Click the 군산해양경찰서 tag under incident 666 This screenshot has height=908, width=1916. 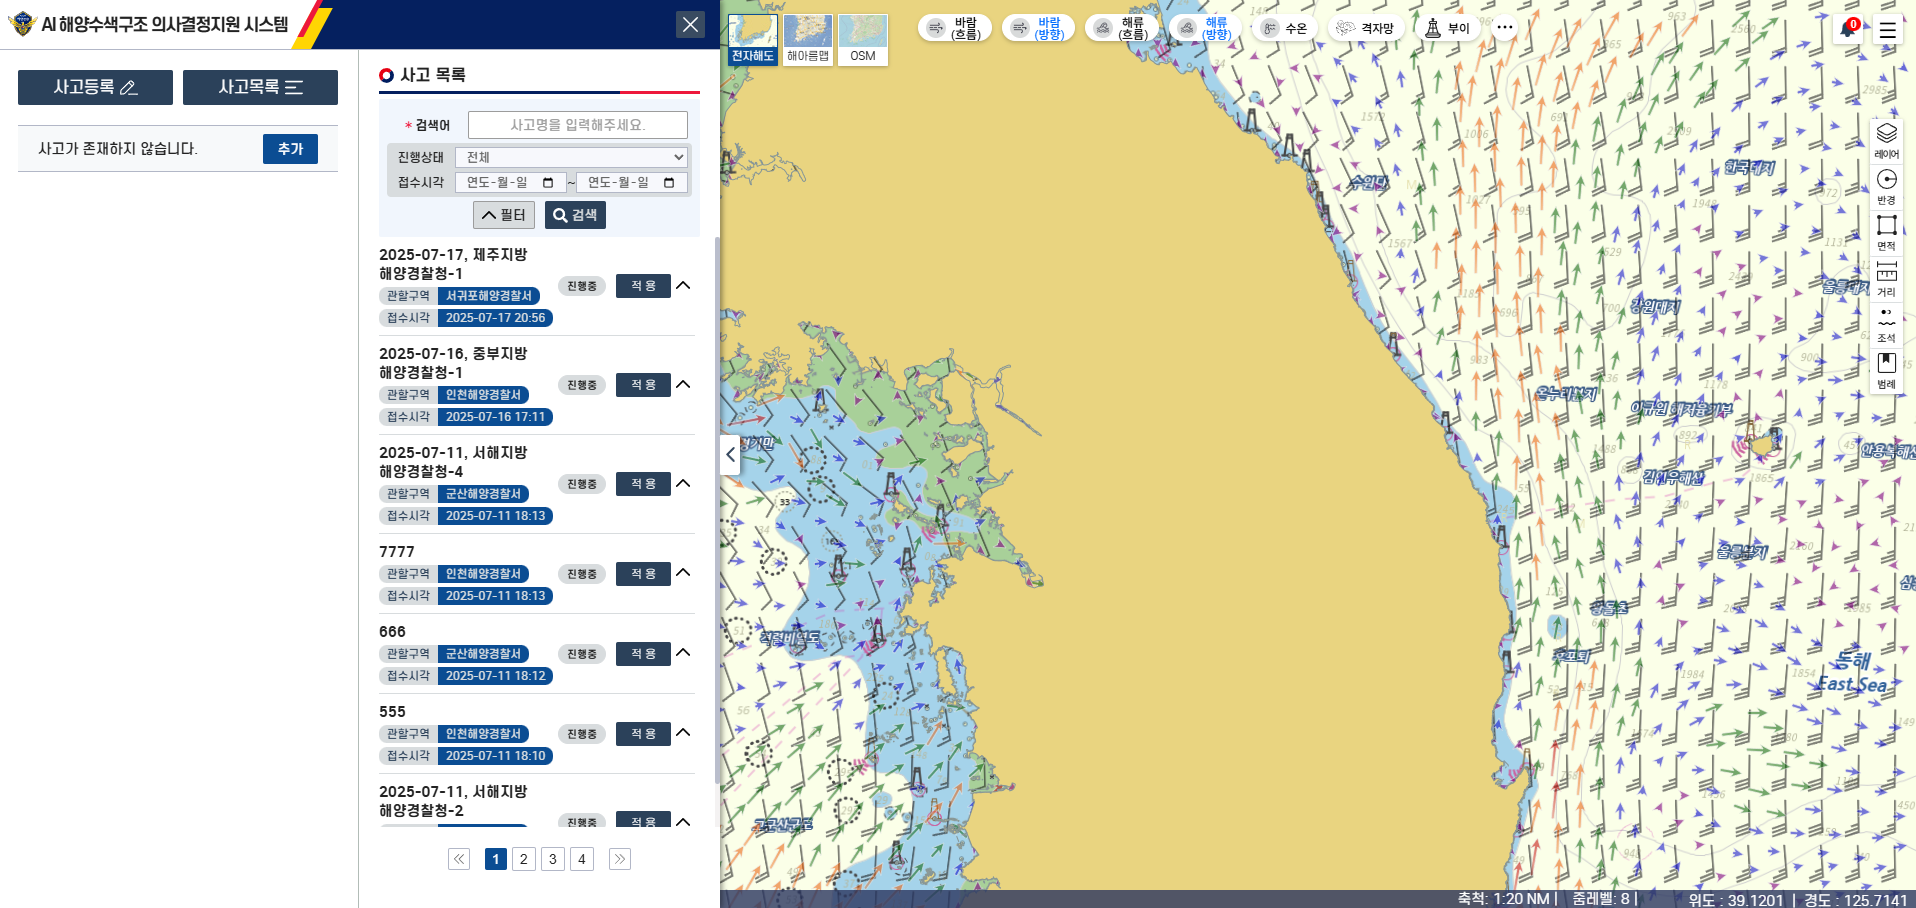click(483, 654)
